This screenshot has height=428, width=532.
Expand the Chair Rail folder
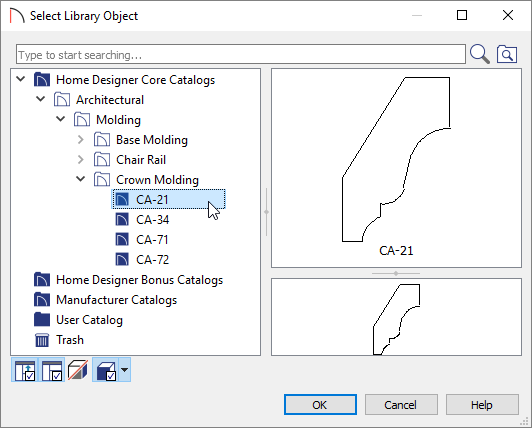click(80, 160)
